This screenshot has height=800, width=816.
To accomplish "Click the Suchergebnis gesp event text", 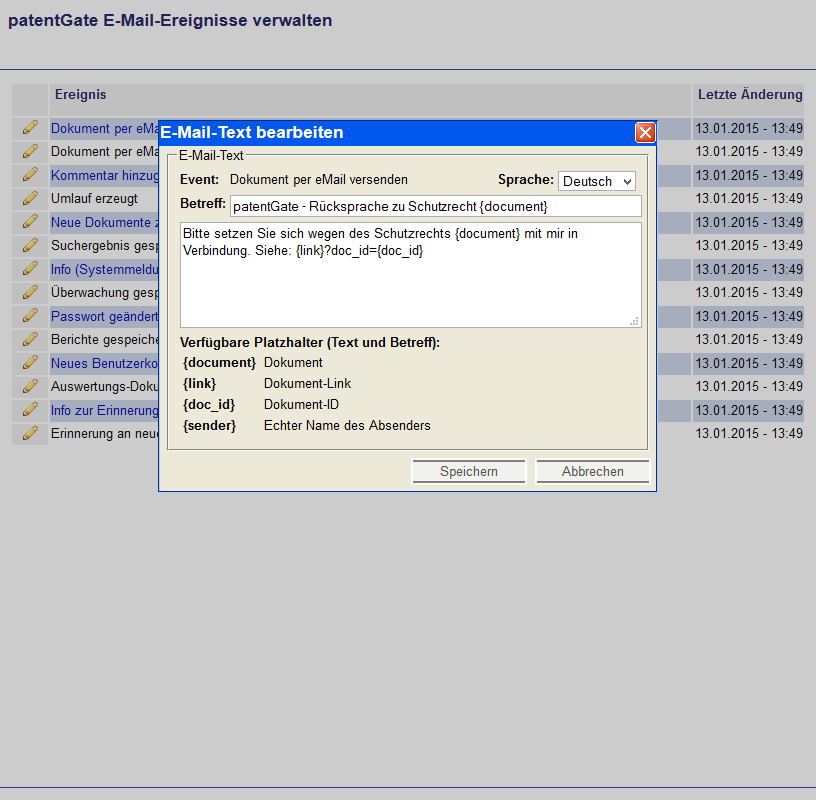I will point(105,246).
